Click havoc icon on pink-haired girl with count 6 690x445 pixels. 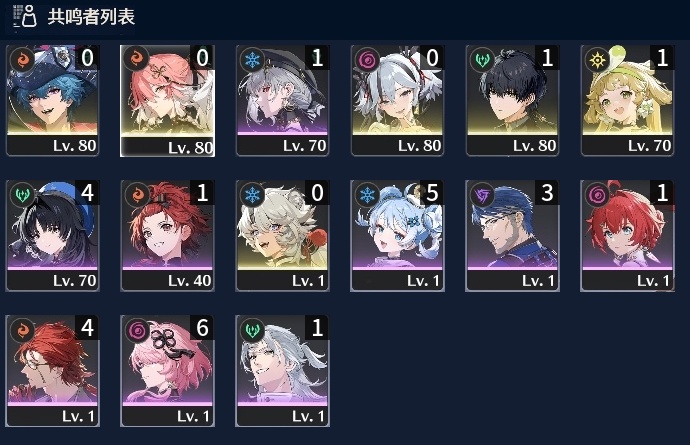click(x=137, y=330)
